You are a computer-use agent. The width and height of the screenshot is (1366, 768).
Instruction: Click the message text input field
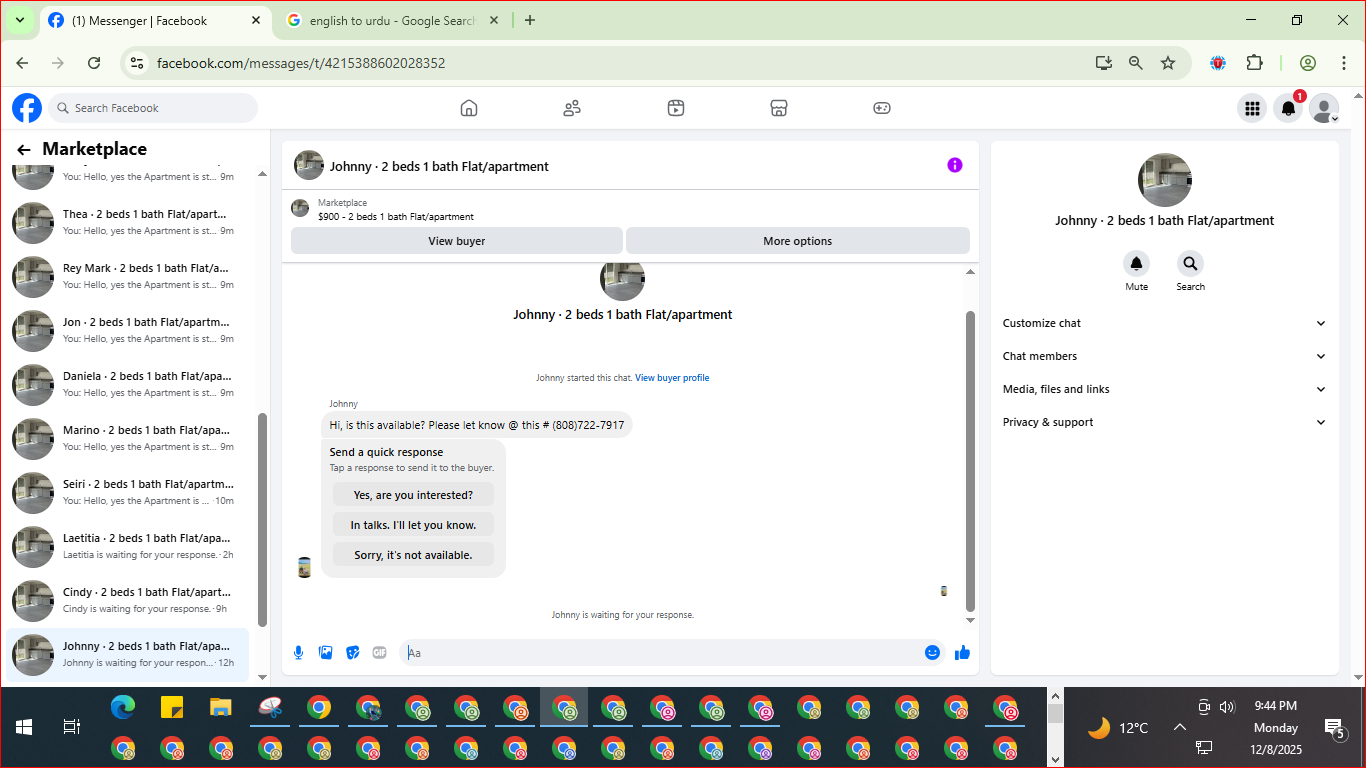tap(660, 653)
